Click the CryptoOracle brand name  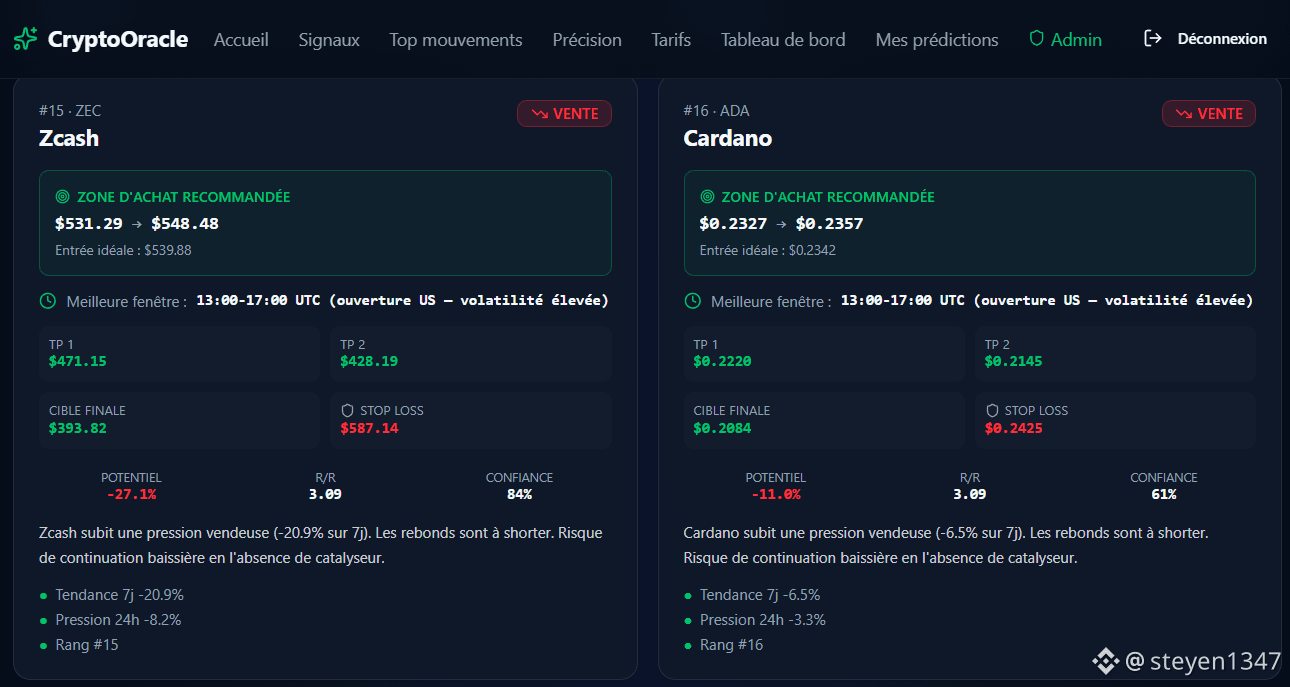[118, 39]
